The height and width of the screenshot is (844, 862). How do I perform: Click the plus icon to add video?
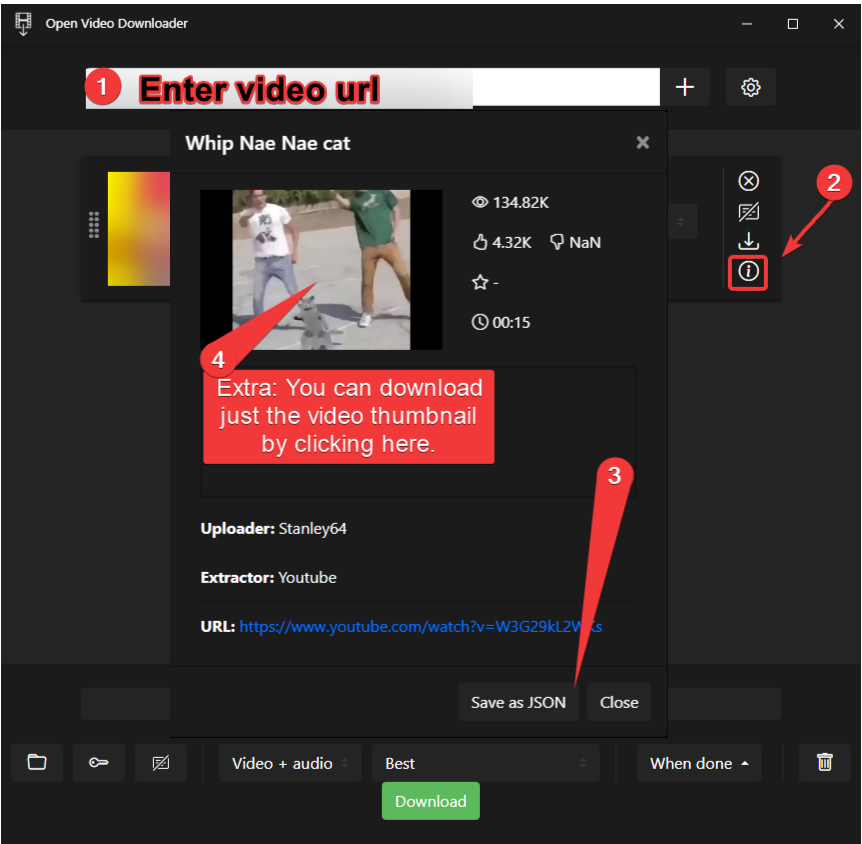pyautogui.click(x=684, y=87)
